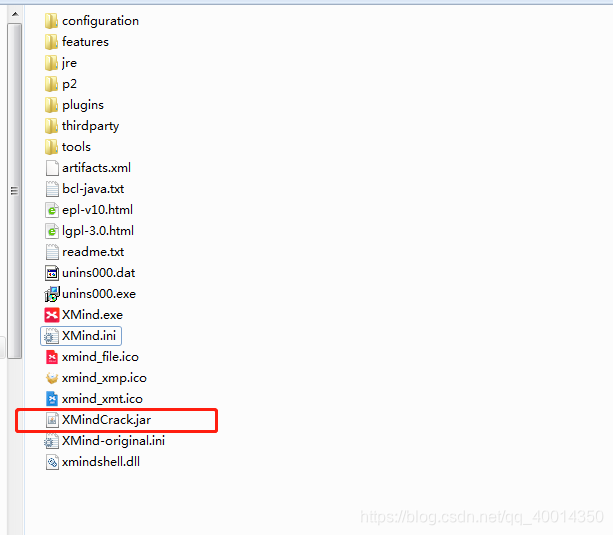The width and height of the screenshot is (613, 535).
Task: Click the "xmindshell.dll" file name
Action: coord(101,462)
